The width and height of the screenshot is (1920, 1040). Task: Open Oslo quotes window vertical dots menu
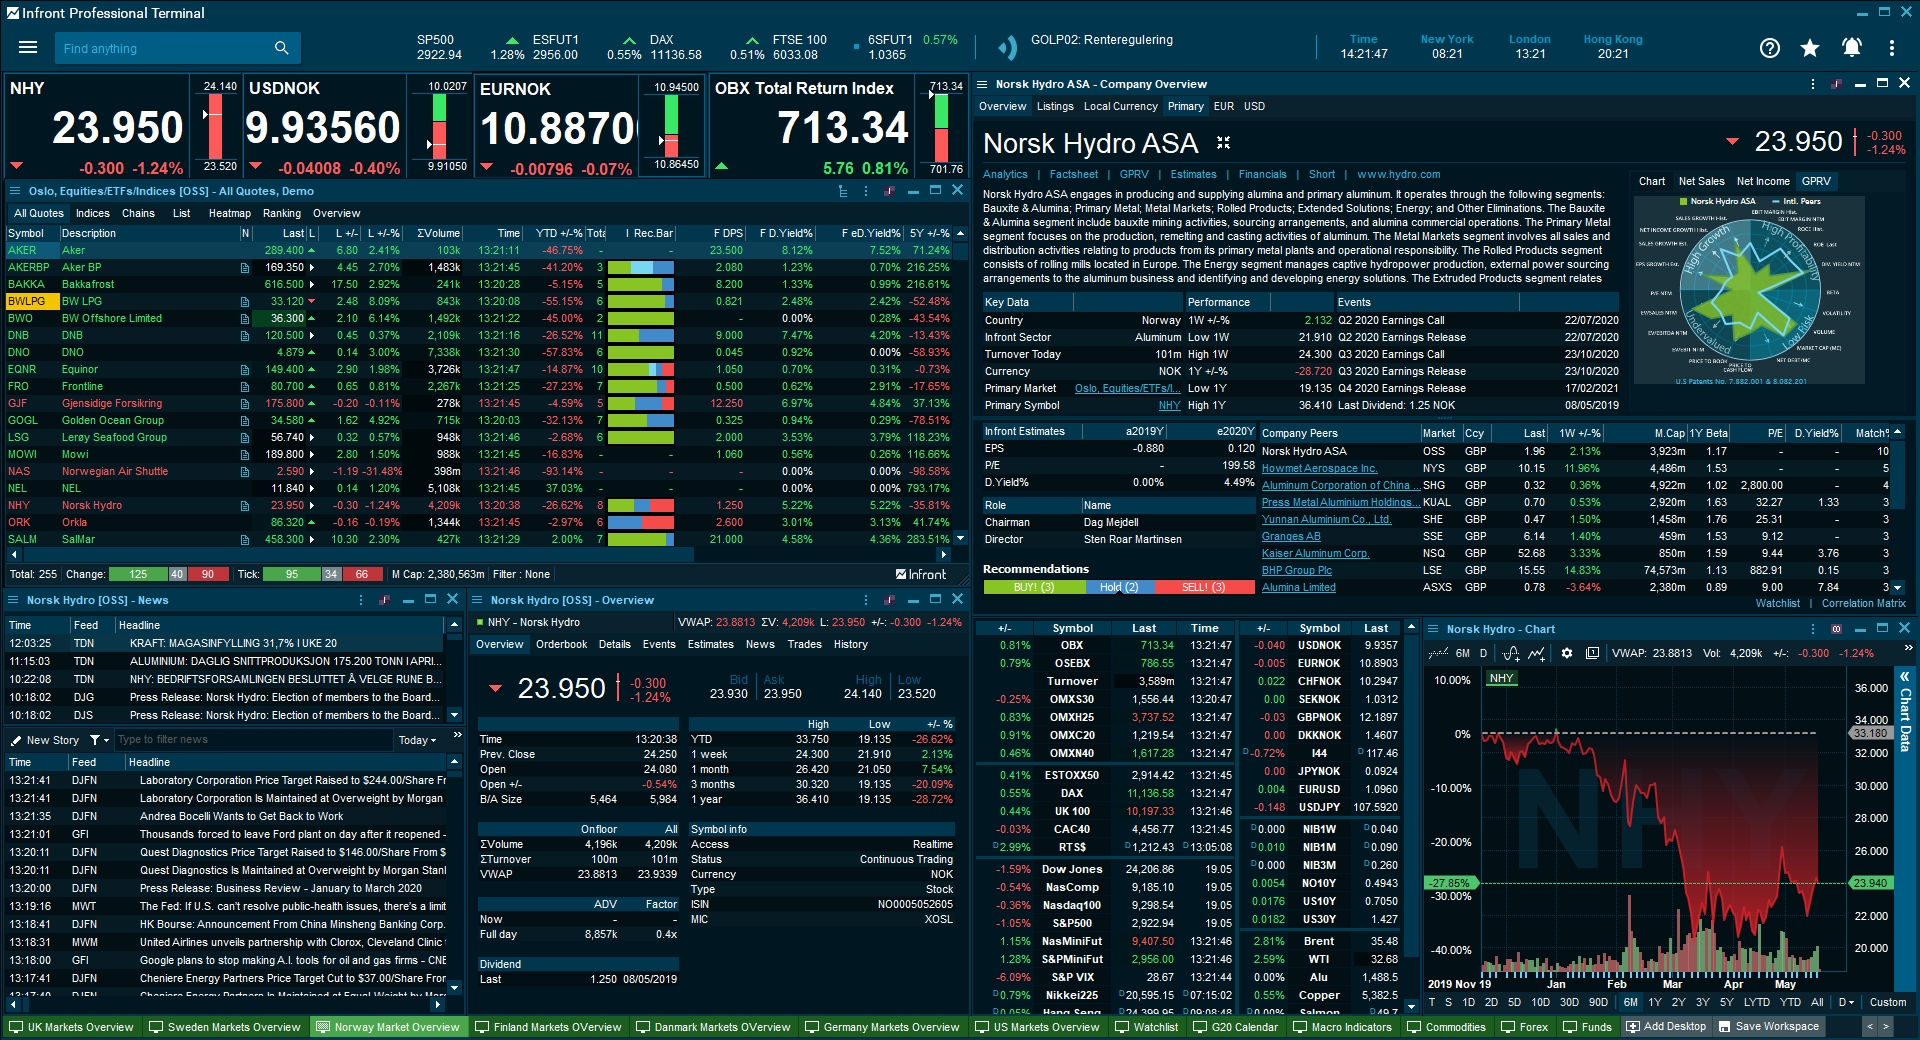click(x=865, y=191)
